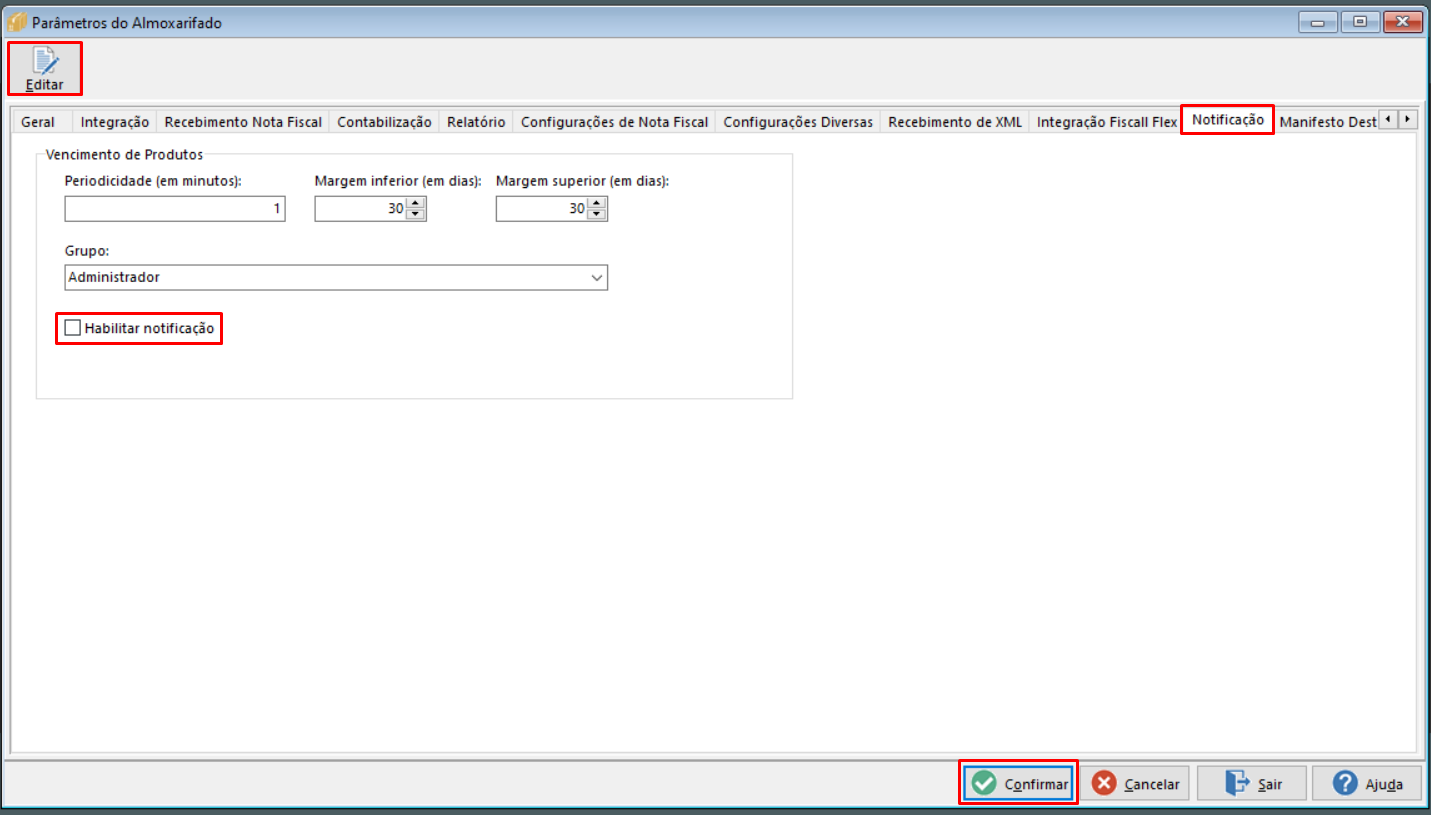The width and height of the screenshot is (1431, 815).
Task: Close the Parâmetros do Almoxarifado window
Action: click(1403, 22)
